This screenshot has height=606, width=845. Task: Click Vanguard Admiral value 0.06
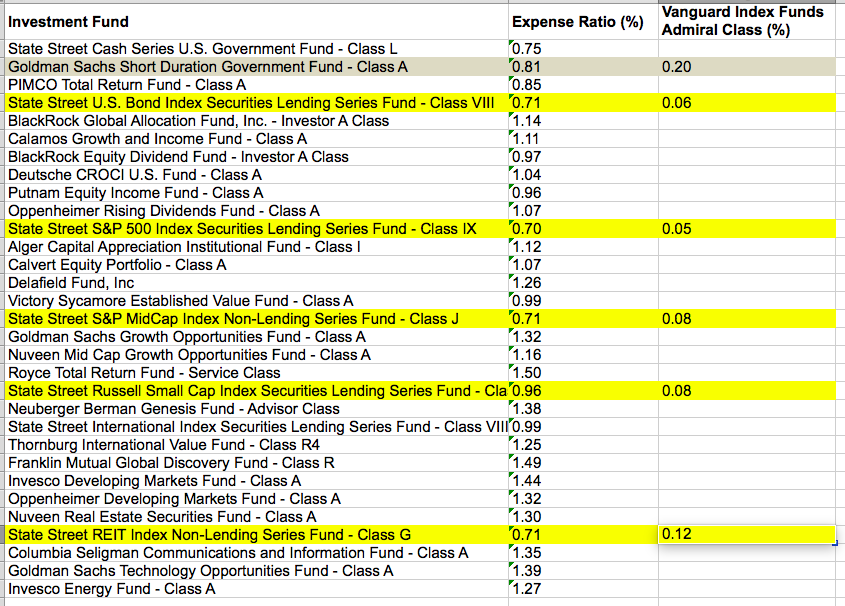coord(747,103)
